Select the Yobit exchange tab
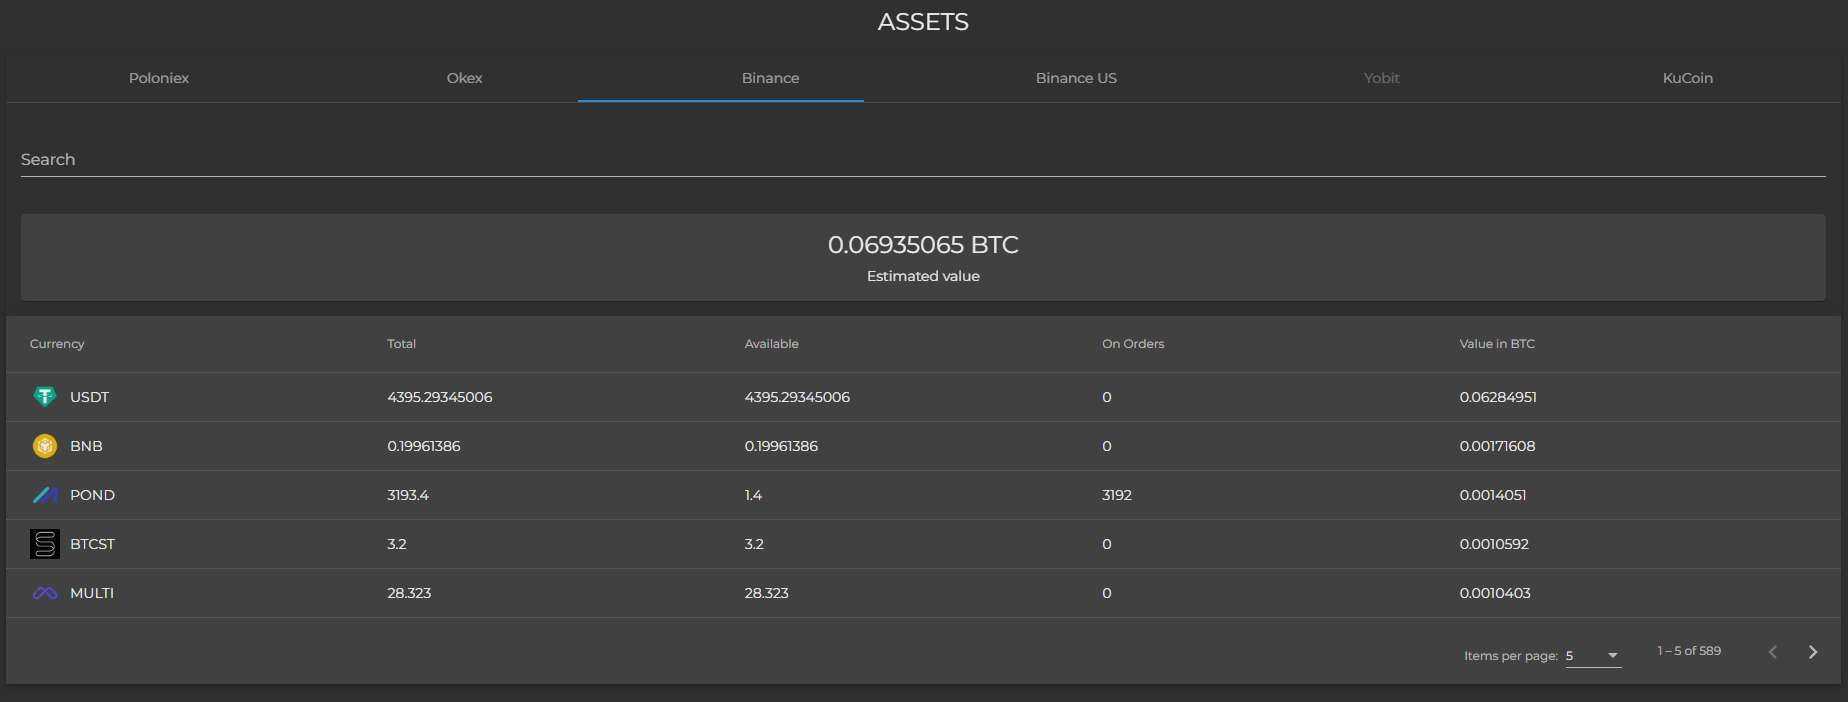1848x702 pixels. click(x=1381, y=78)
